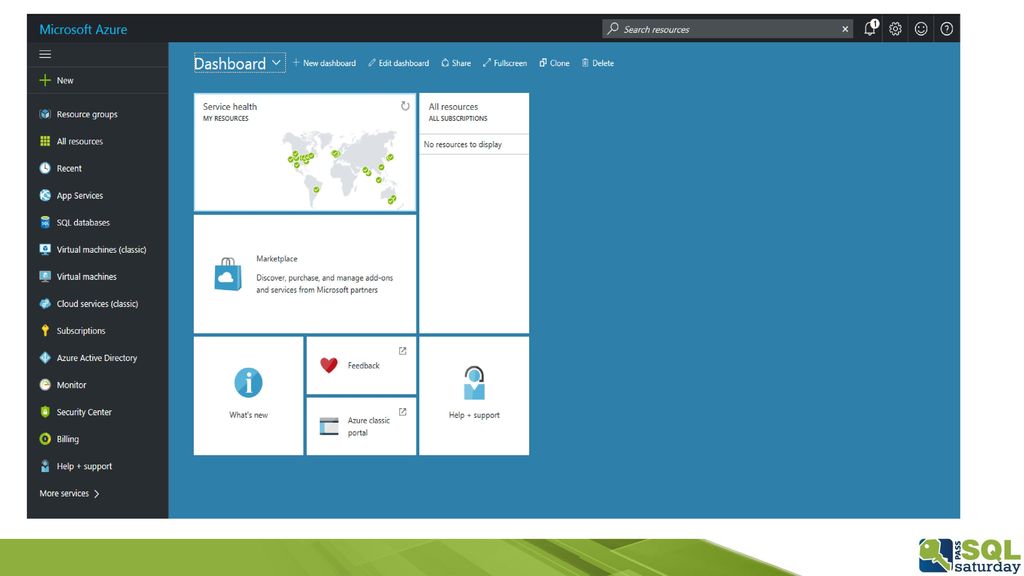Click the Azure classic portal tile icon
This screenshot has width=1024, height=576.
click(328, 426)
